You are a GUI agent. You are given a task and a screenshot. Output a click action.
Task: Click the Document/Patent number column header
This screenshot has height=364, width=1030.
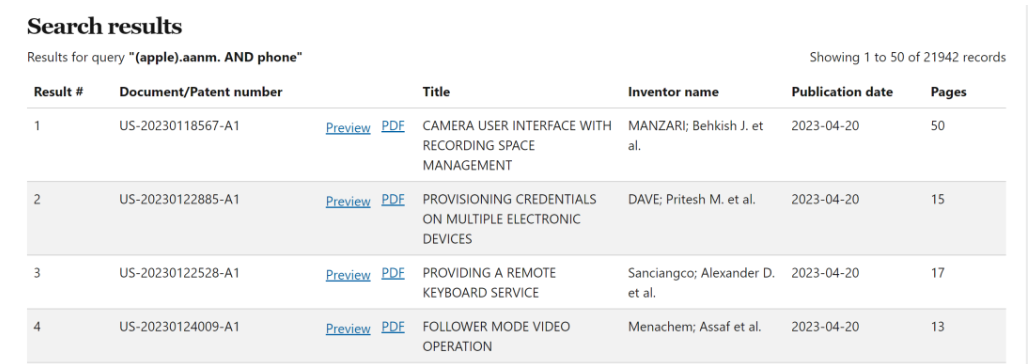(201, 92)
